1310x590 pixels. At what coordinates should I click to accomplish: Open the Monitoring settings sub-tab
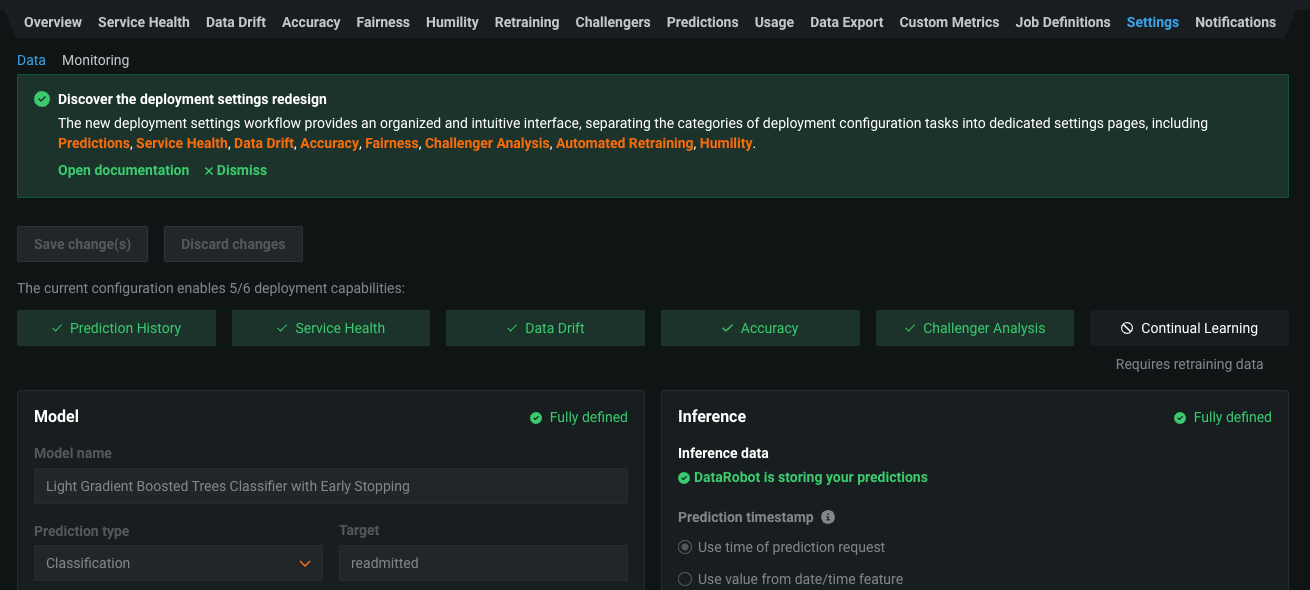pos(95,60)
